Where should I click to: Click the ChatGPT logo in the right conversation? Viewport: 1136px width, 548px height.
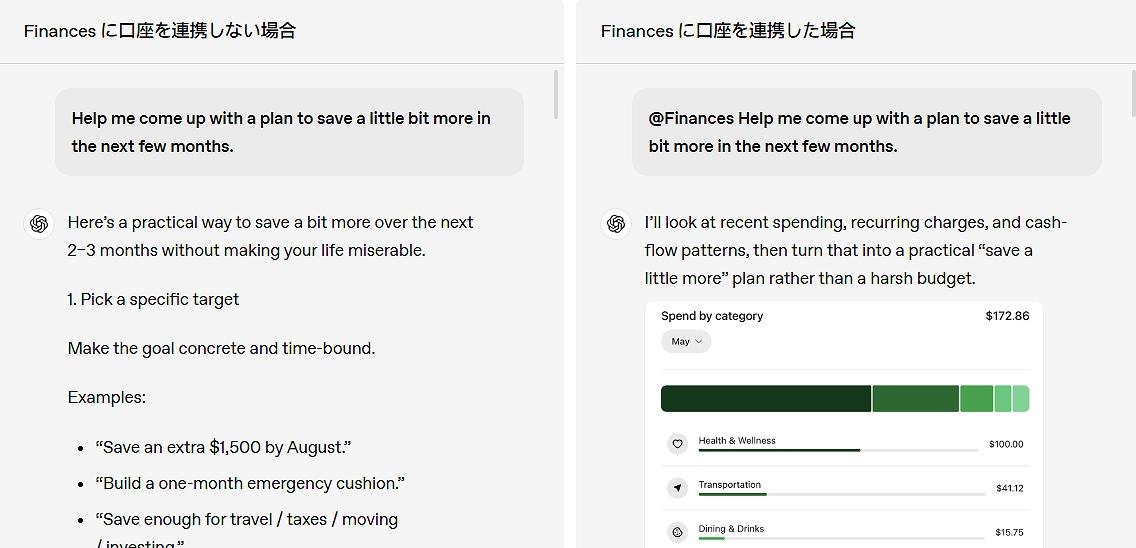coord(616,223)
